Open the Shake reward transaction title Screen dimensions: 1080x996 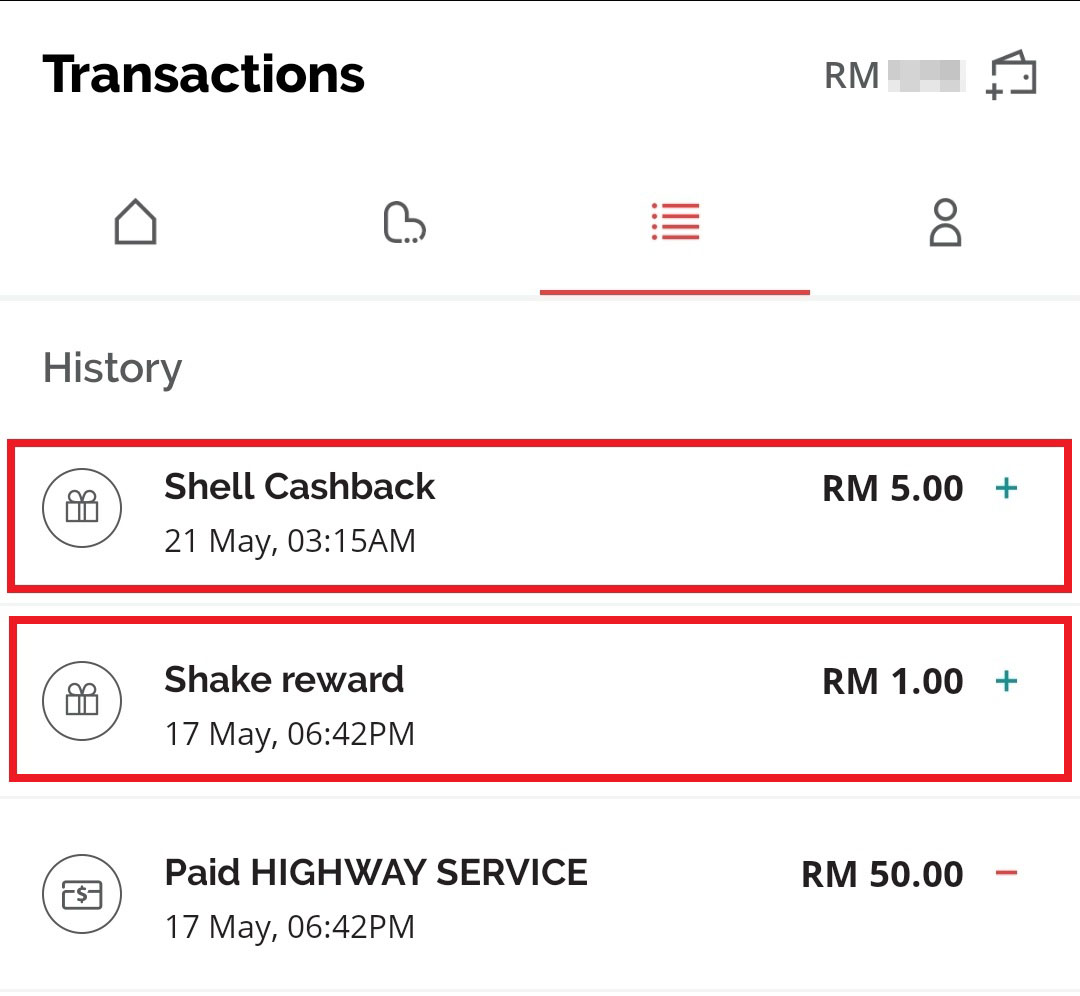284,680
